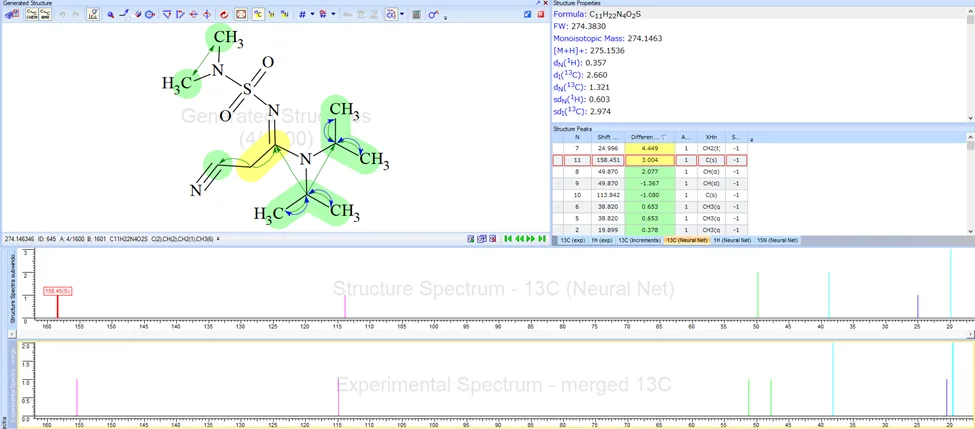This screenshot has height=429, width=975.
Task: Click the ring structure display icon near toolbar end
Action: pyautogui.click(x=391, y=14)
